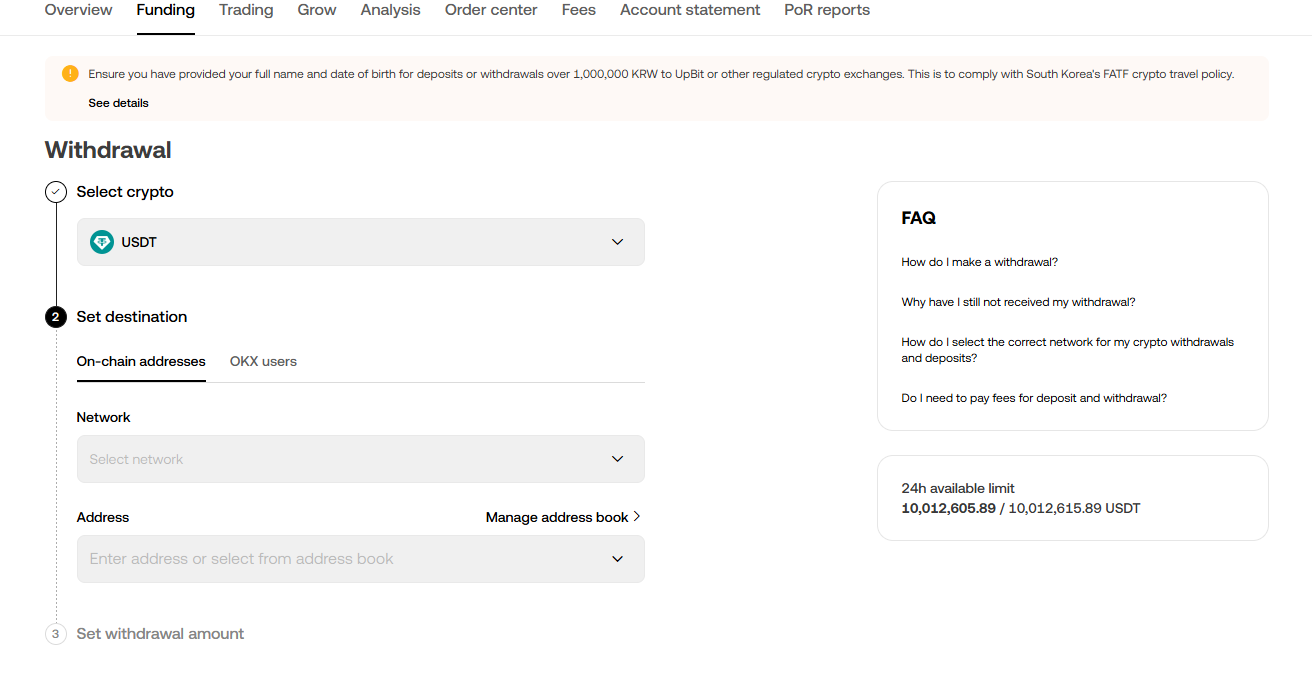Screen dimensions: 1312x696
Task: Open the Account statement tab
Action: point(690,10)
